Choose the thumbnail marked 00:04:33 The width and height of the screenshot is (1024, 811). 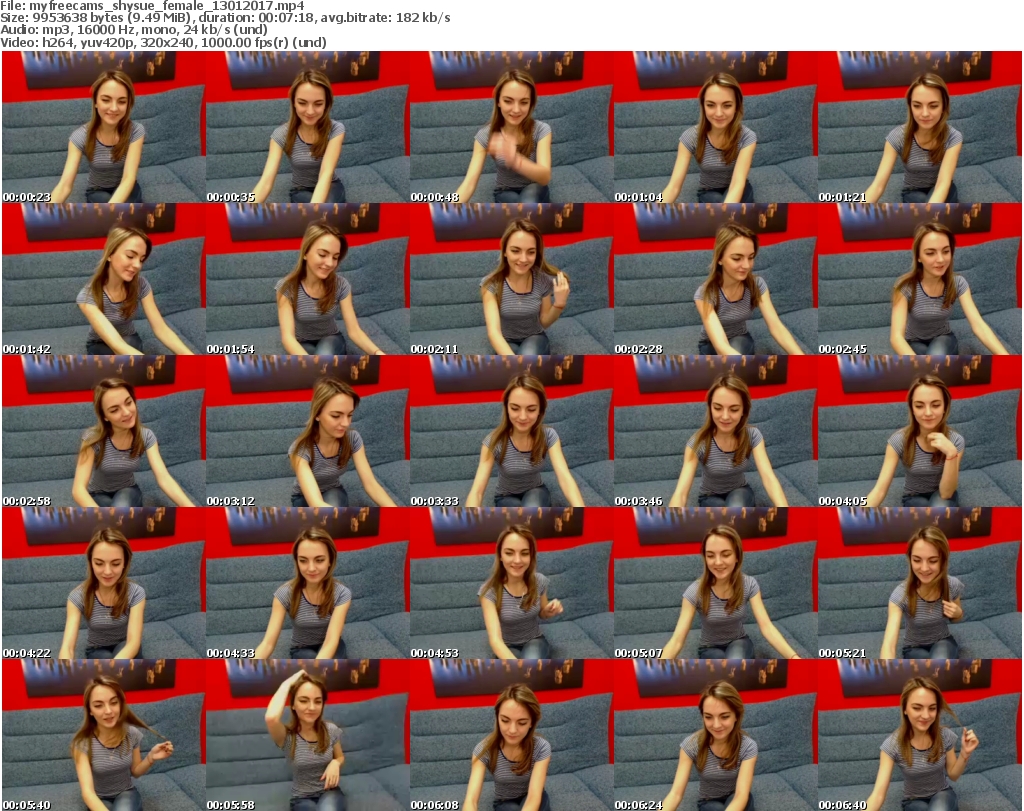click(x=308, y=584)
